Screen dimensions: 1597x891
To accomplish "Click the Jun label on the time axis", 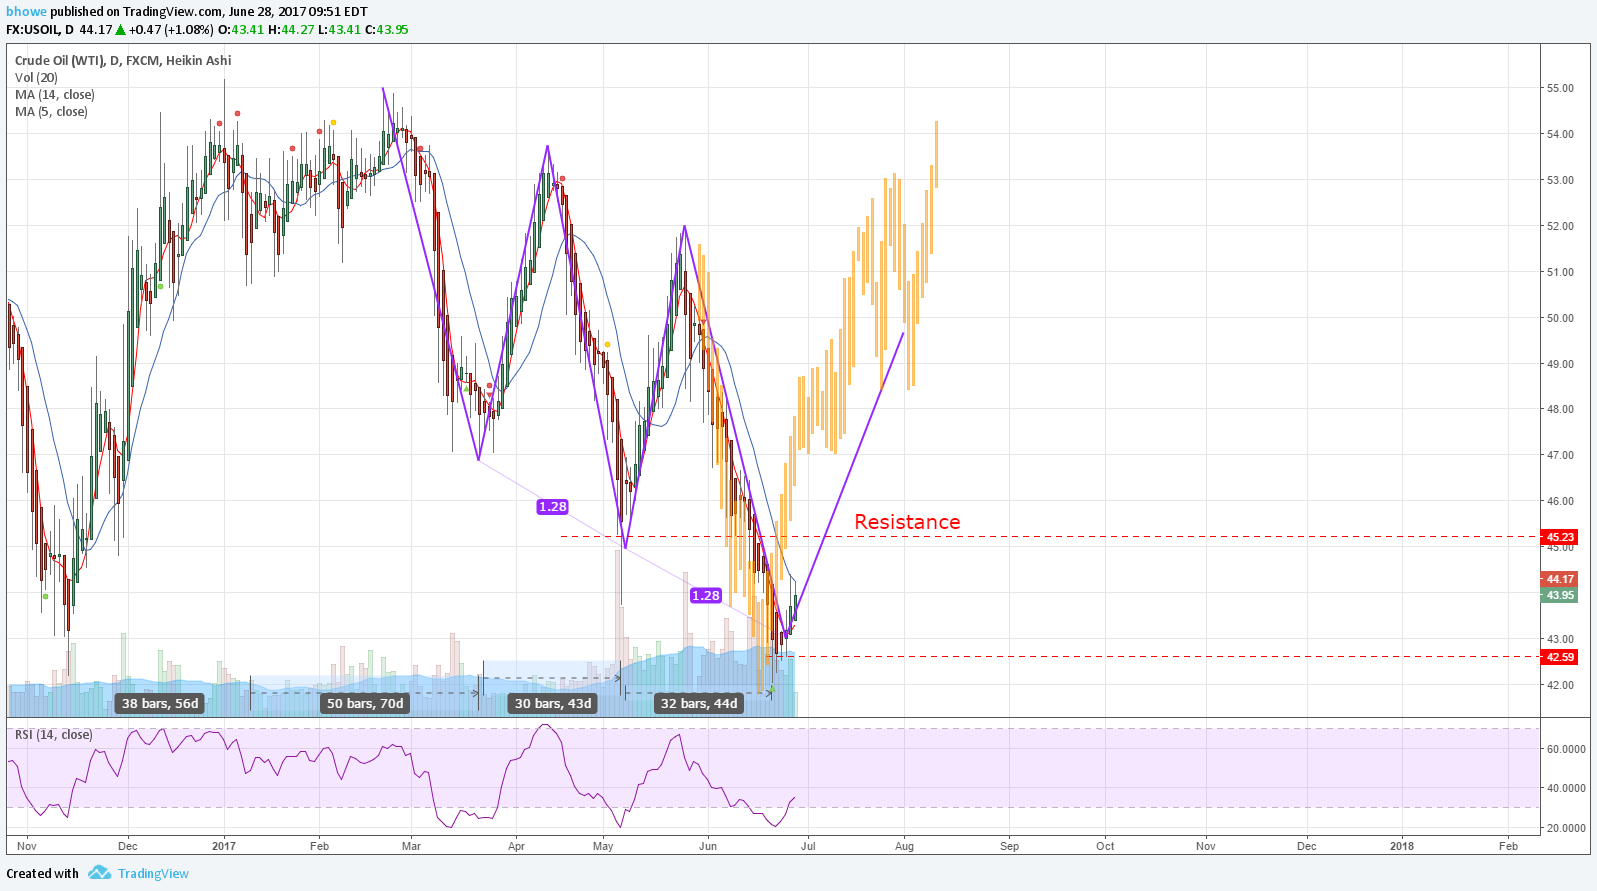I will coord(708,846).
